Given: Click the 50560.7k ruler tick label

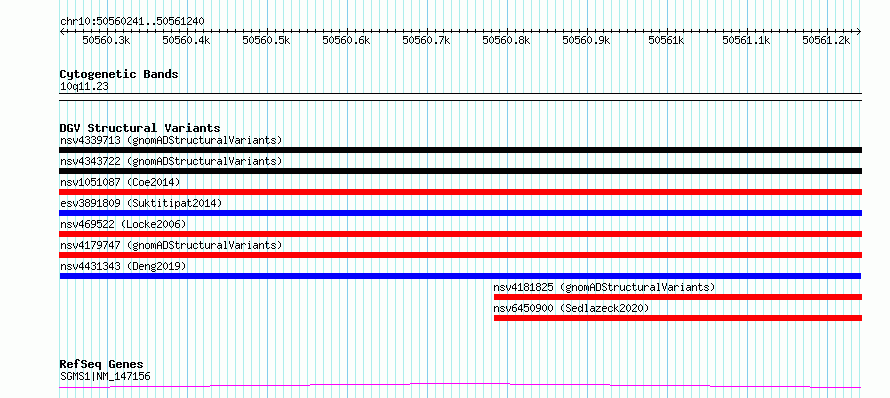Looking at the screenshot, I should point(427,40).
